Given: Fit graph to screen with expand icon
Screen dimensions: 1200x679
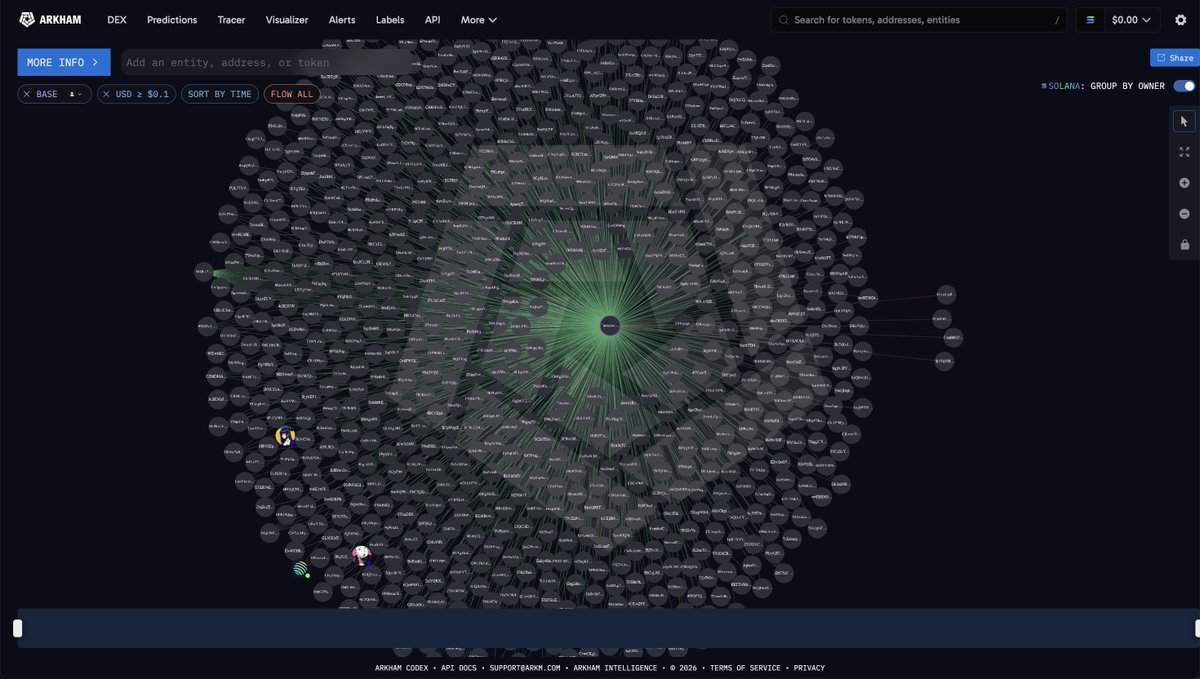Looking at the screenshot, I should [x=1184, y=152].
